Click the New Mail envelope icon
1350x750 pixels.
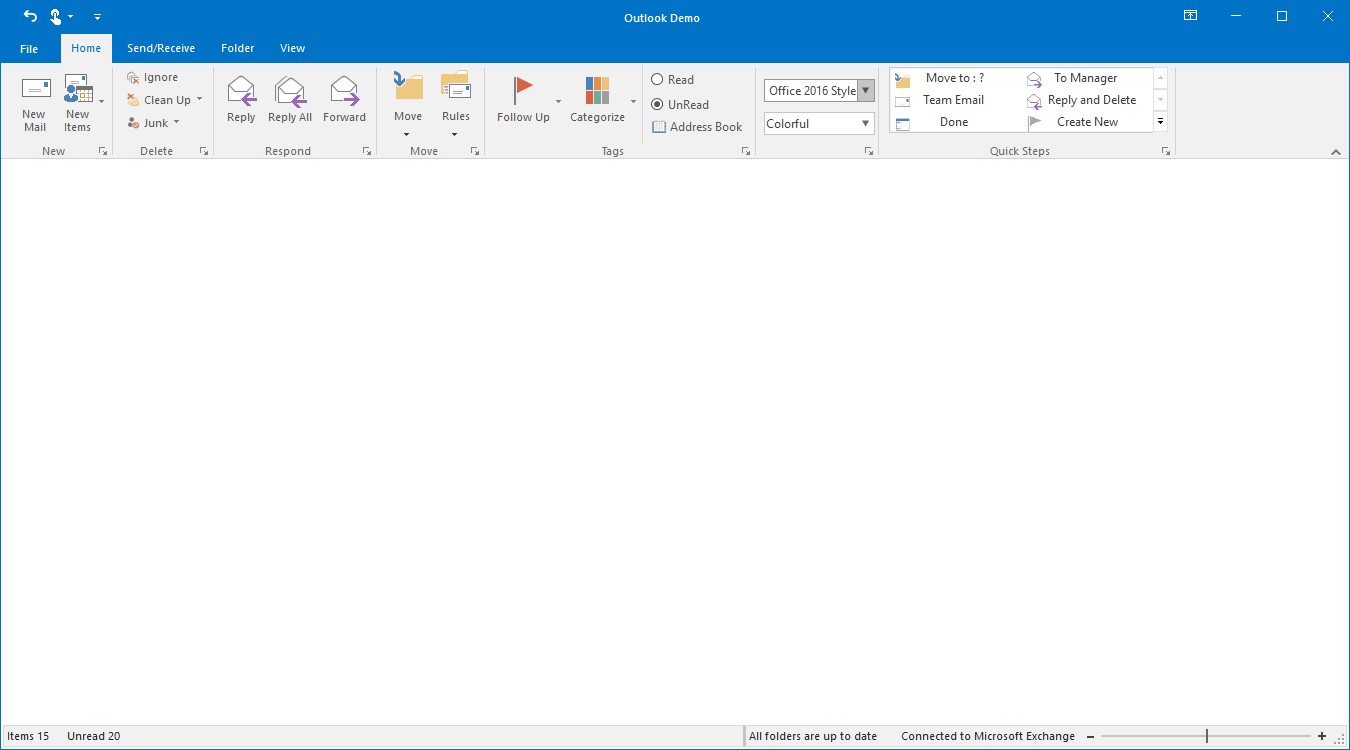[35, 89]
